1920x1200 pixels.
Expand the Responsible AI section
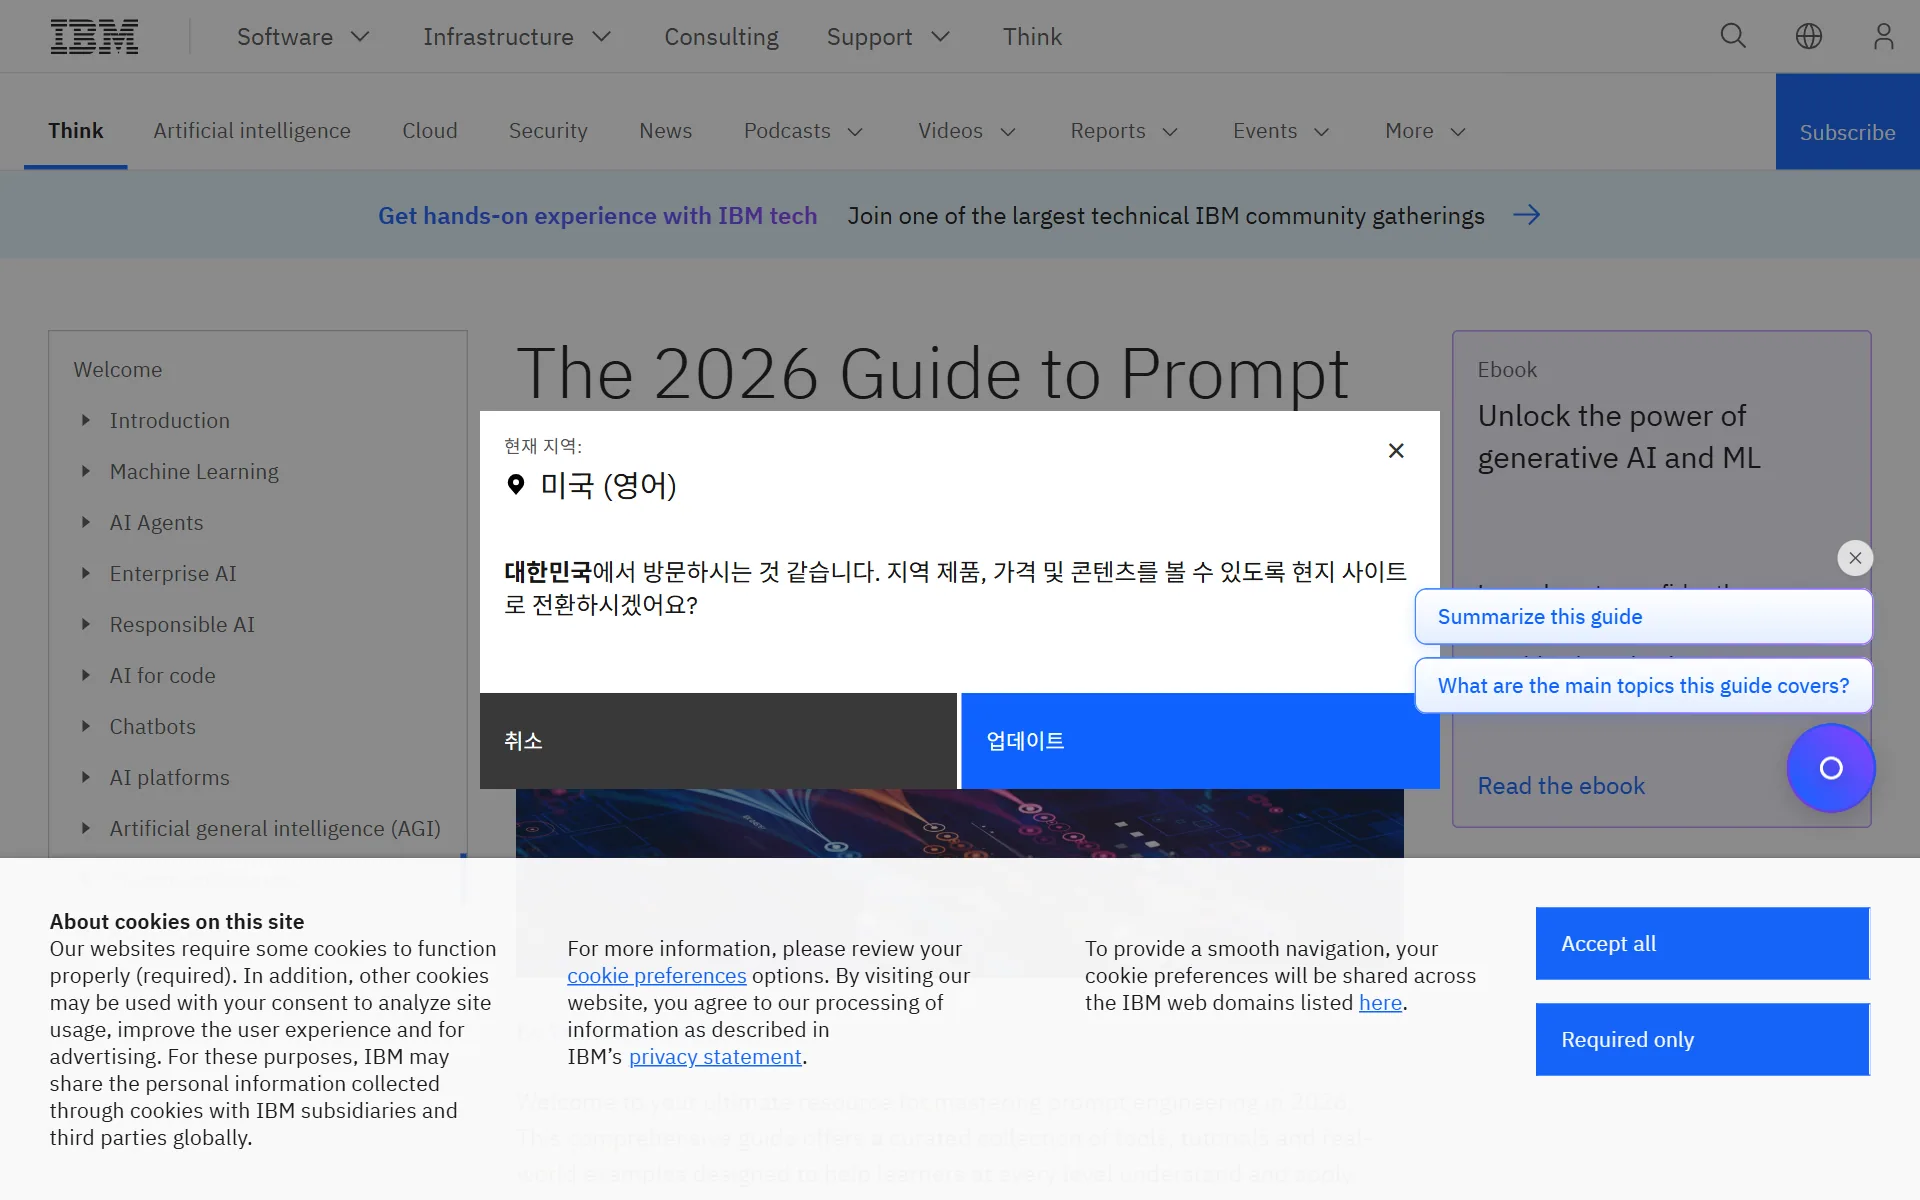point(86,624)
